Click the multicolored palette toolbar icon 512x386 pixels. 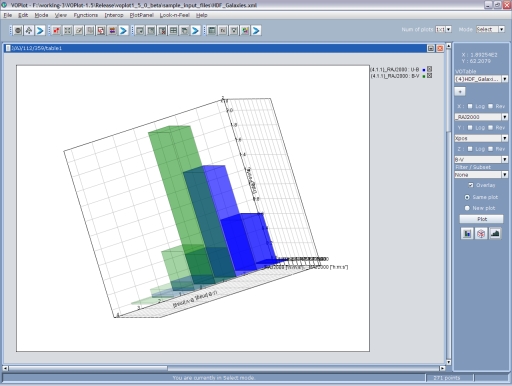(245, 31)
